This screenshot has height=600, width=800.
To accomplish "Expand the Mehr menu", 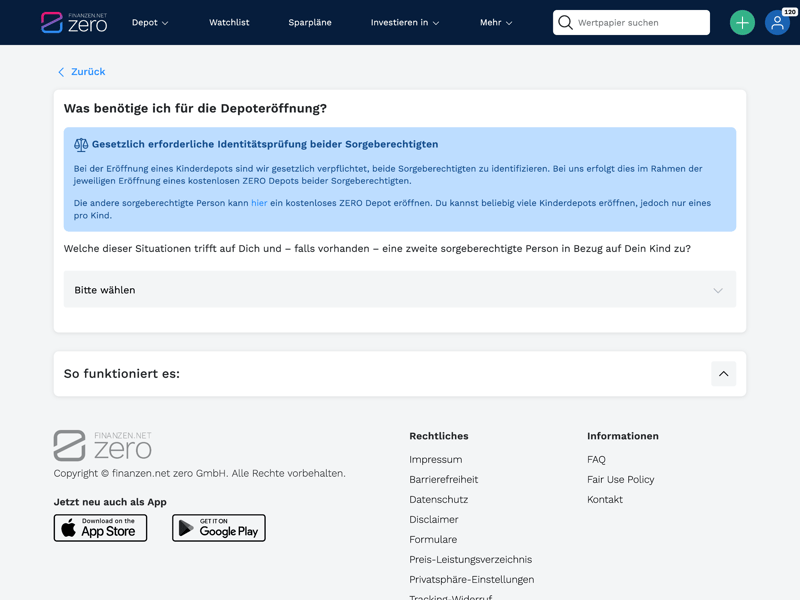I will pos(495,22).
